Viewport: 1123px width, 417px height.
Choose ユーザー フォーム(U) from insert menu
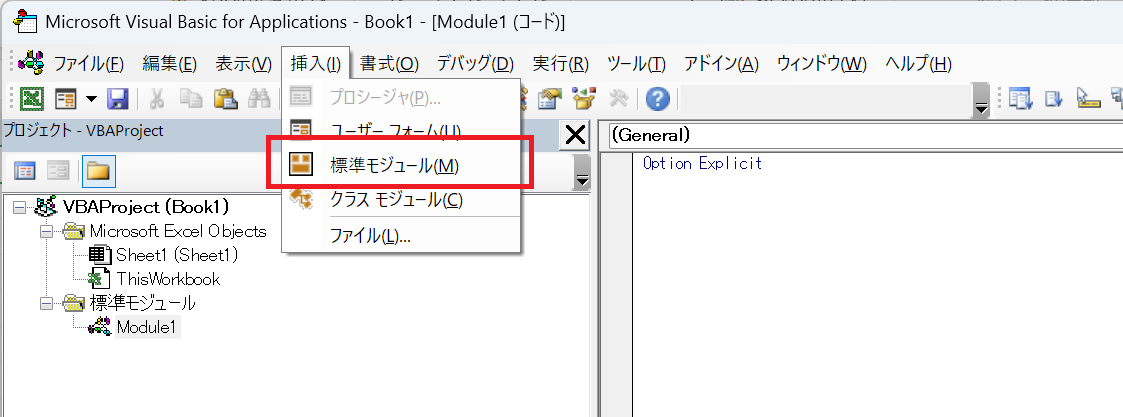401,131
